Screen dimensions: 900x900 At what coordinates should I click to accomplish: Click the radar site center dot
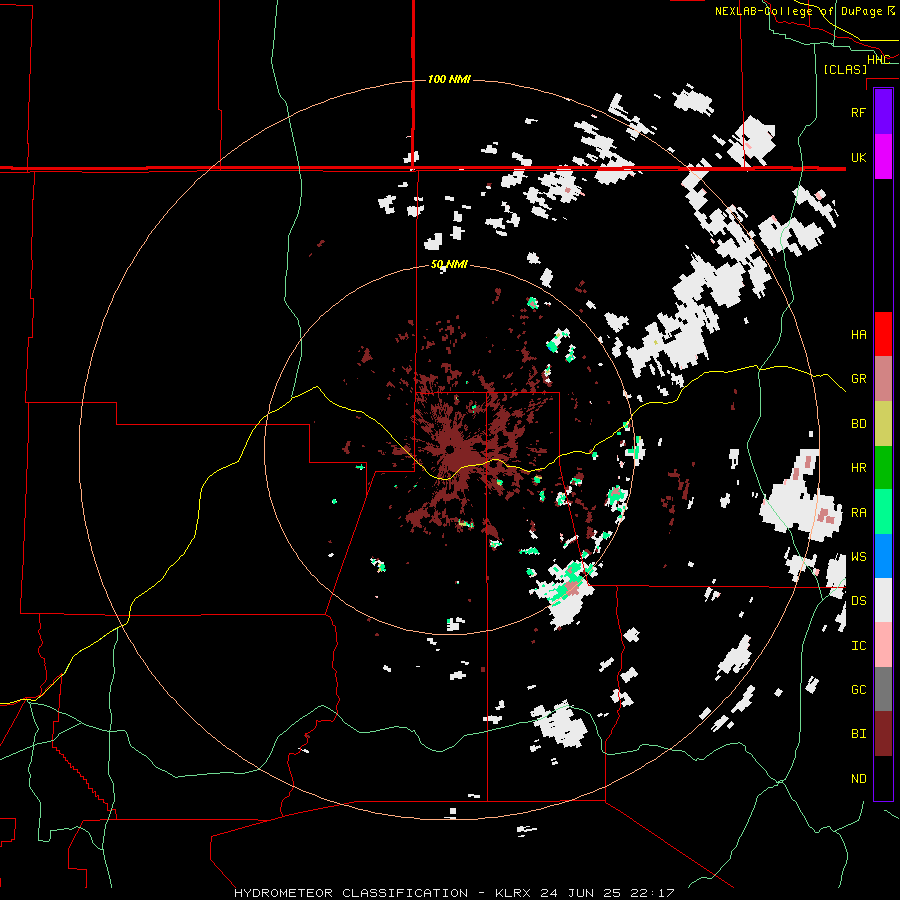450,449
